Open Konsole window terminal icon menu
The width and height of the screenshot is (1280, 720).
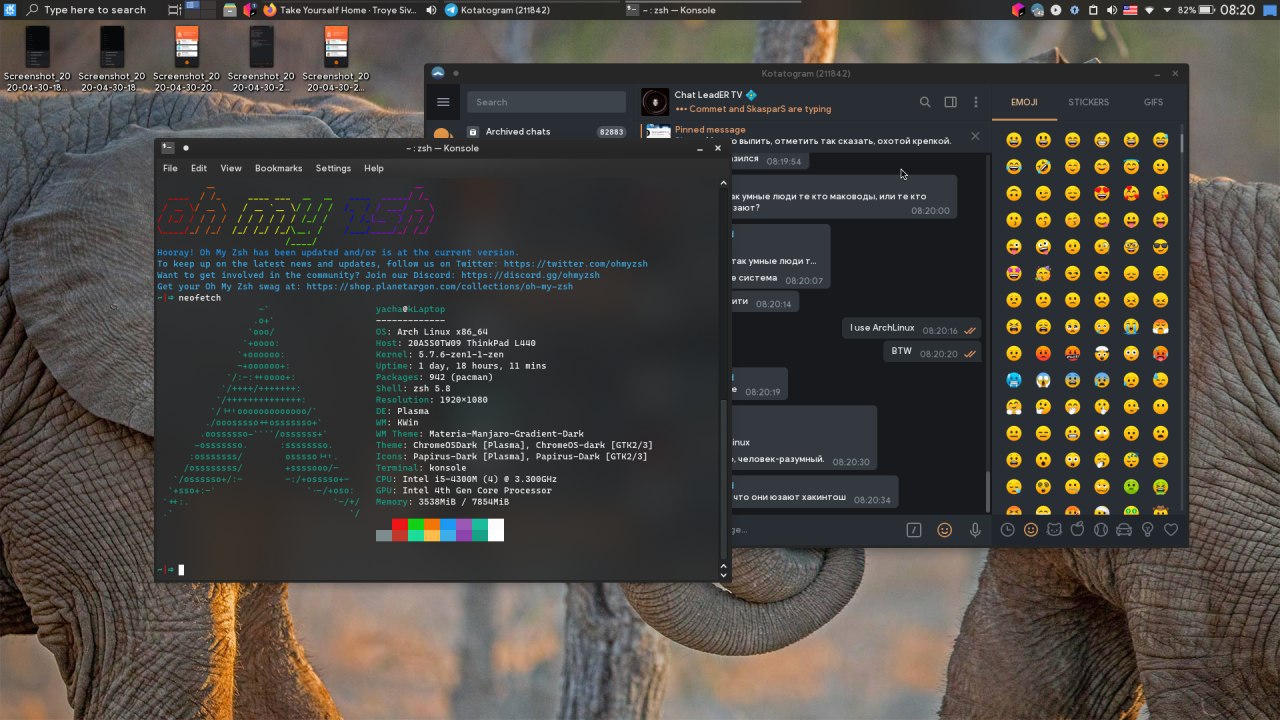(x=167, y=148)
